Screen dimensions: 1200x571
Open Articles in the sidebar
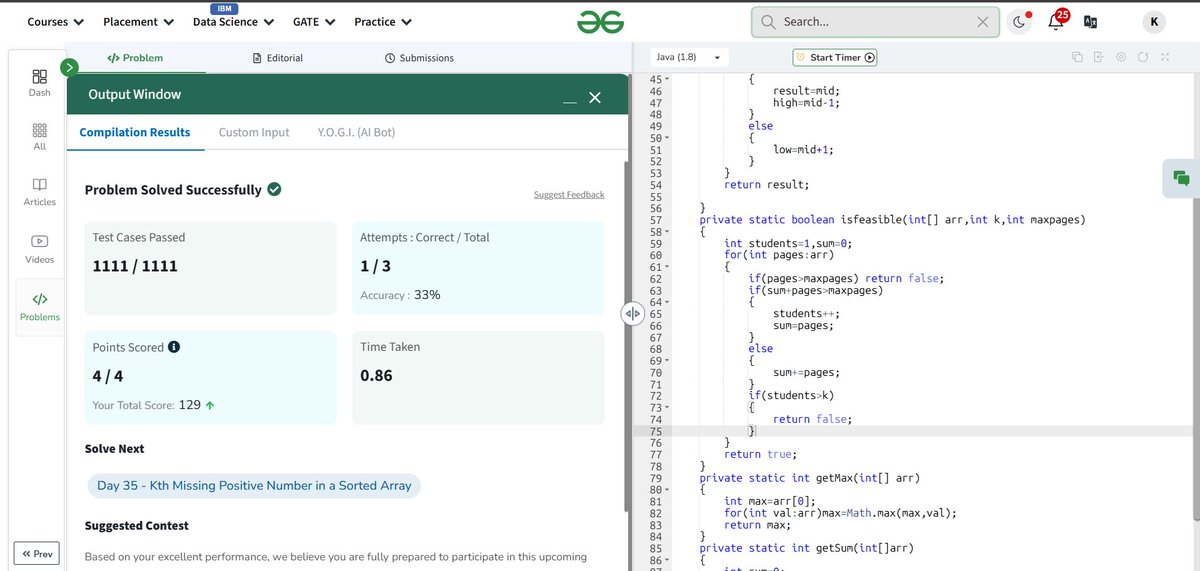coord(39,192)
